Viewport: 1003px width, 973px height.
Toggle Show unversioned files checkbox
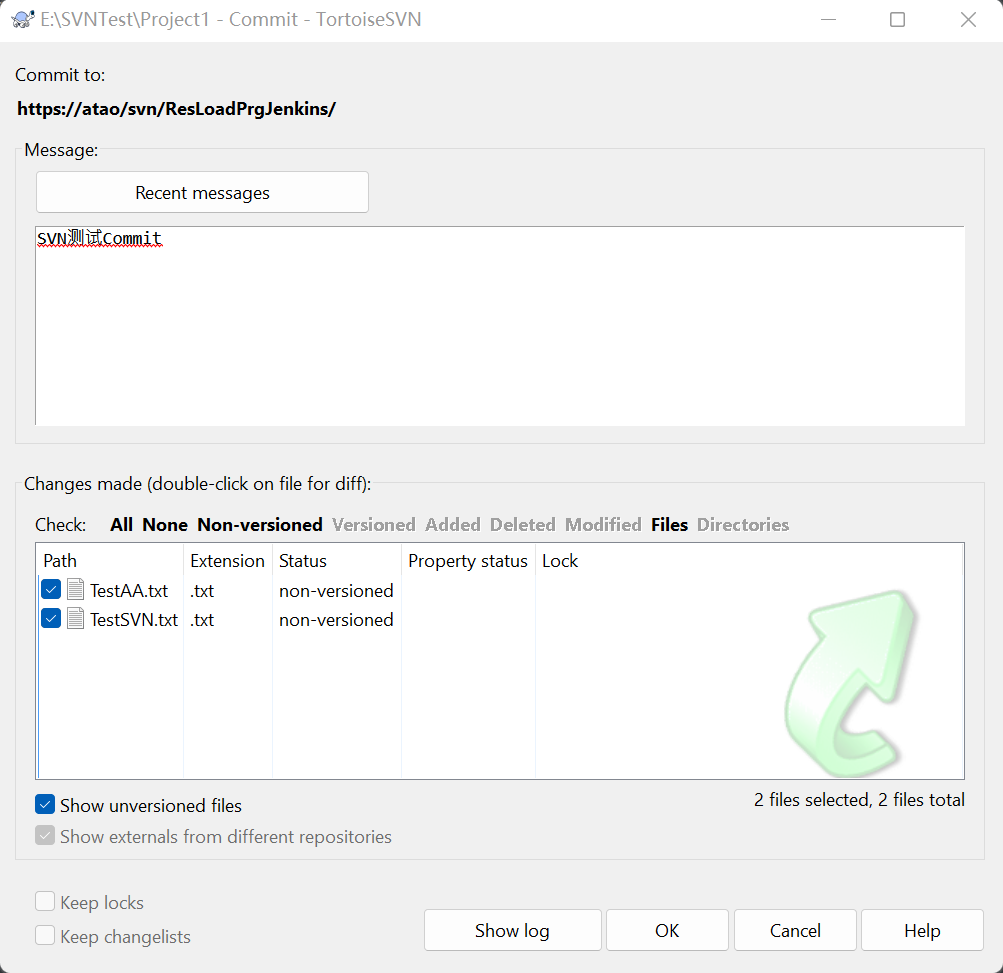pyautogui.click(x=45, y=805)
